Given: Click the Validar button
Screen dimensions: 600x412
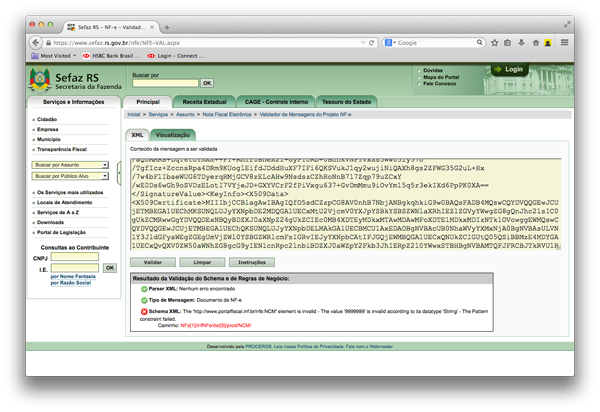Looking at the screenshot, I should click(153, 262).
